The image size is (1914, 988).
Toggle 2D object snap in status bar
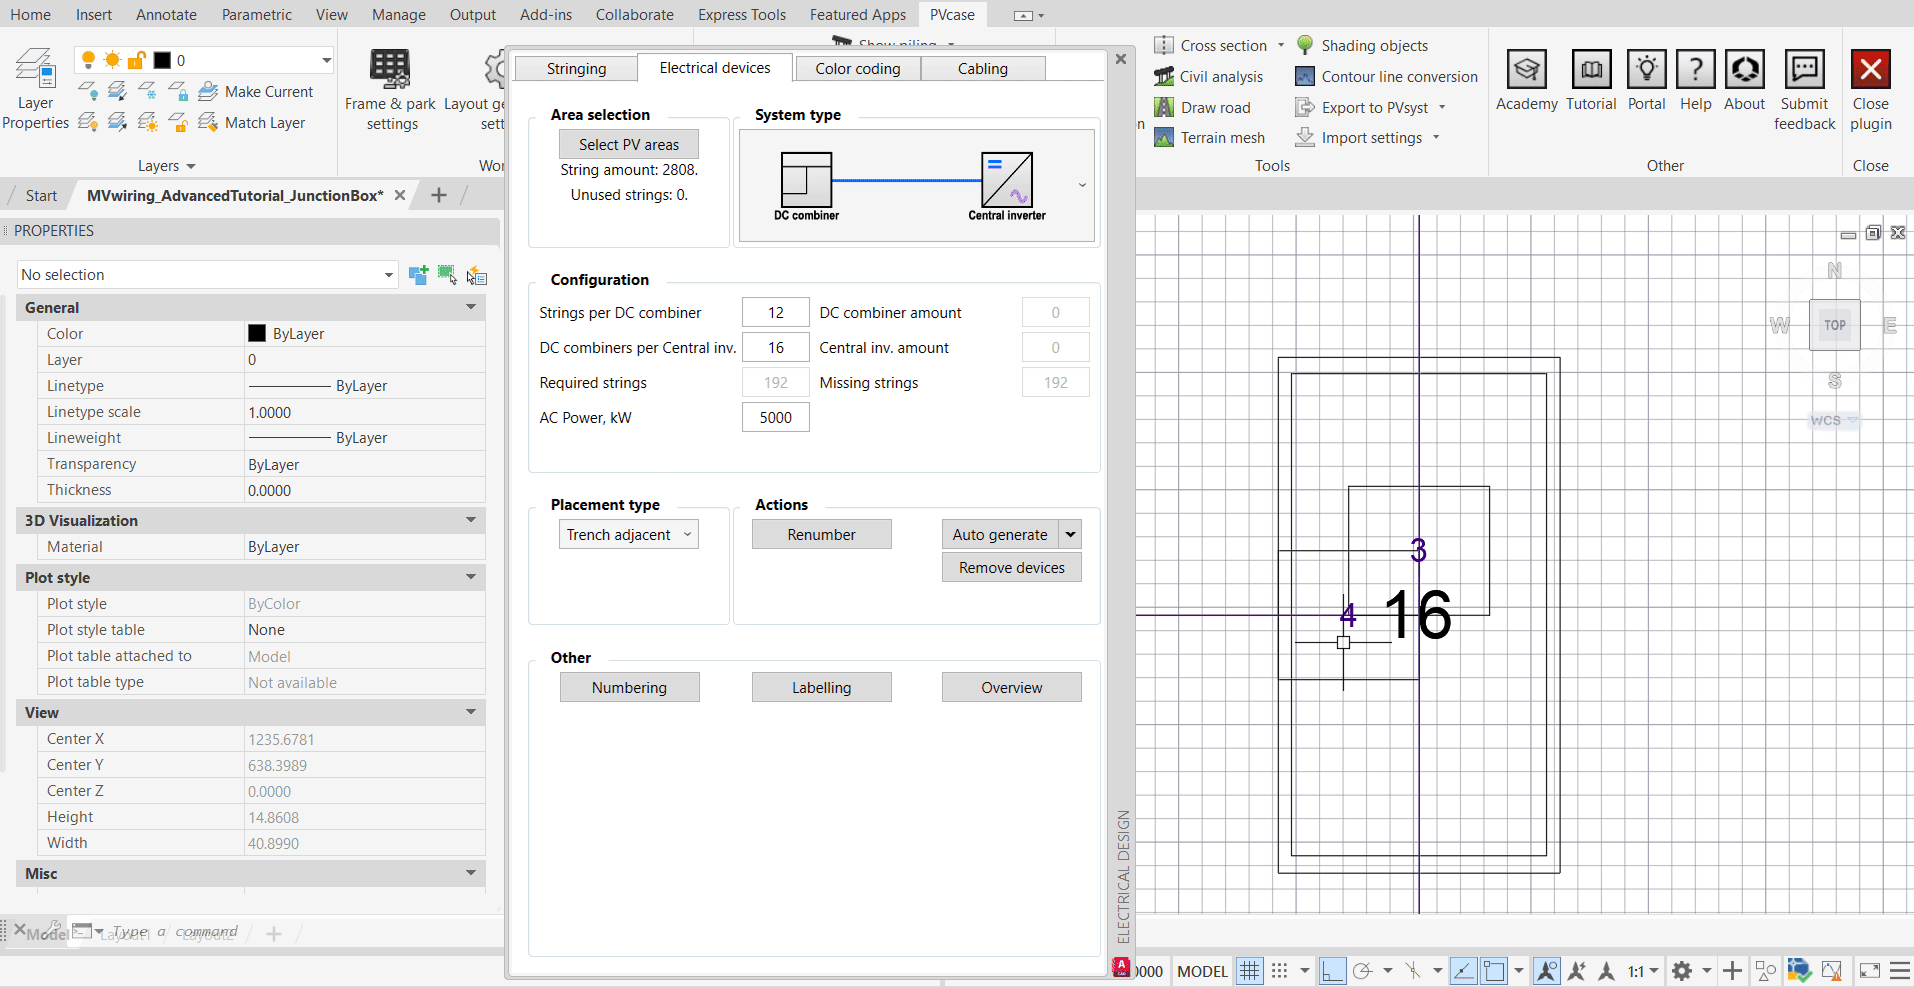pos(1494,971)
